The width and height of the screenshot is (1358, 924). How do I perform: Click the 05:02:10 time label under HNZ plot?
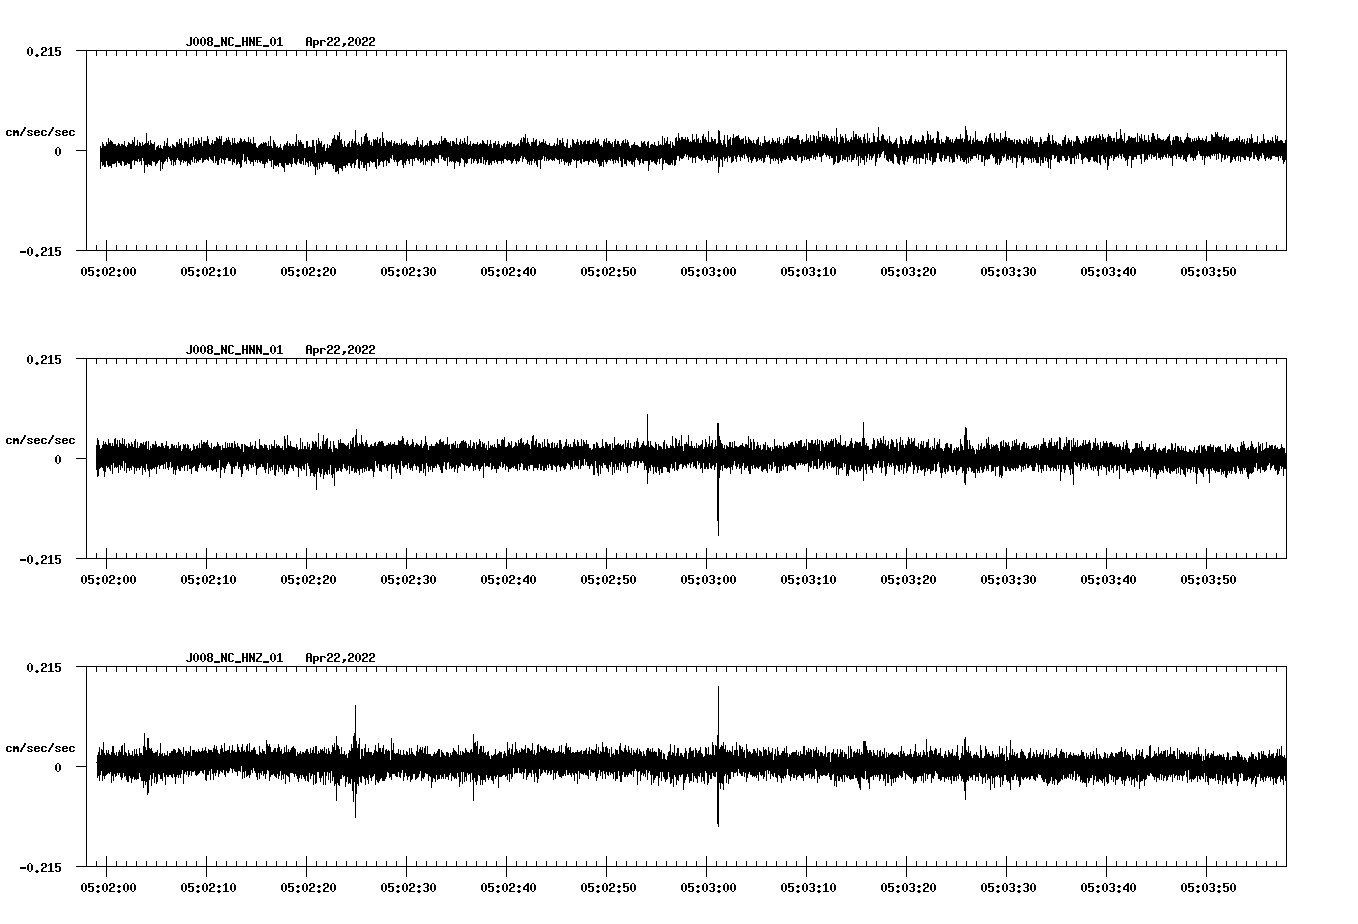coord(208,887)
